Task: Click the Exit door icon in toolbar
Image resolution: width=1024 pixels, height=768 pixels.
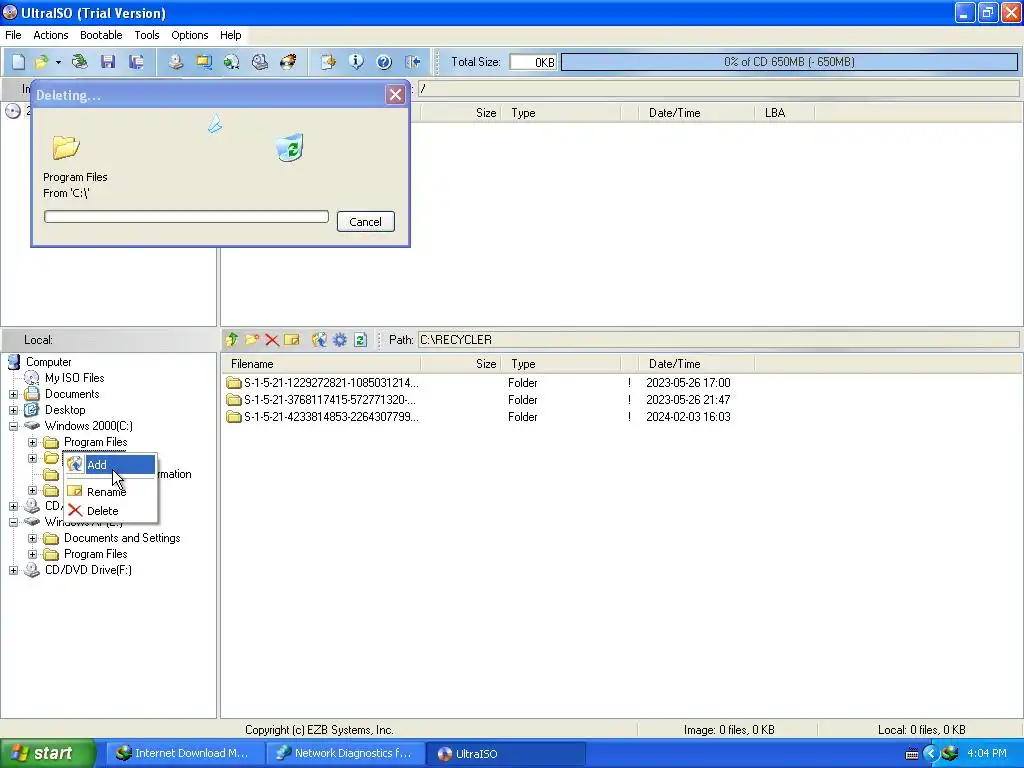Action: pyautogui.click(x=412, y=62)
